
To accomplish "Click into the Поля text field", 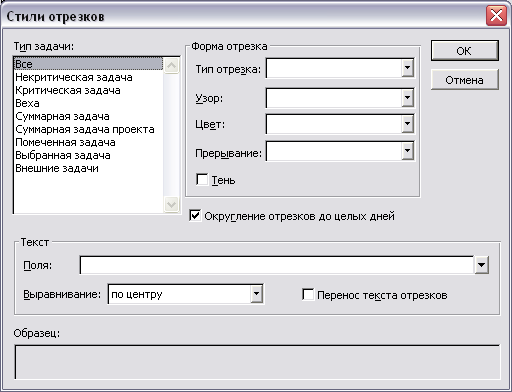I will click(277, 265).
